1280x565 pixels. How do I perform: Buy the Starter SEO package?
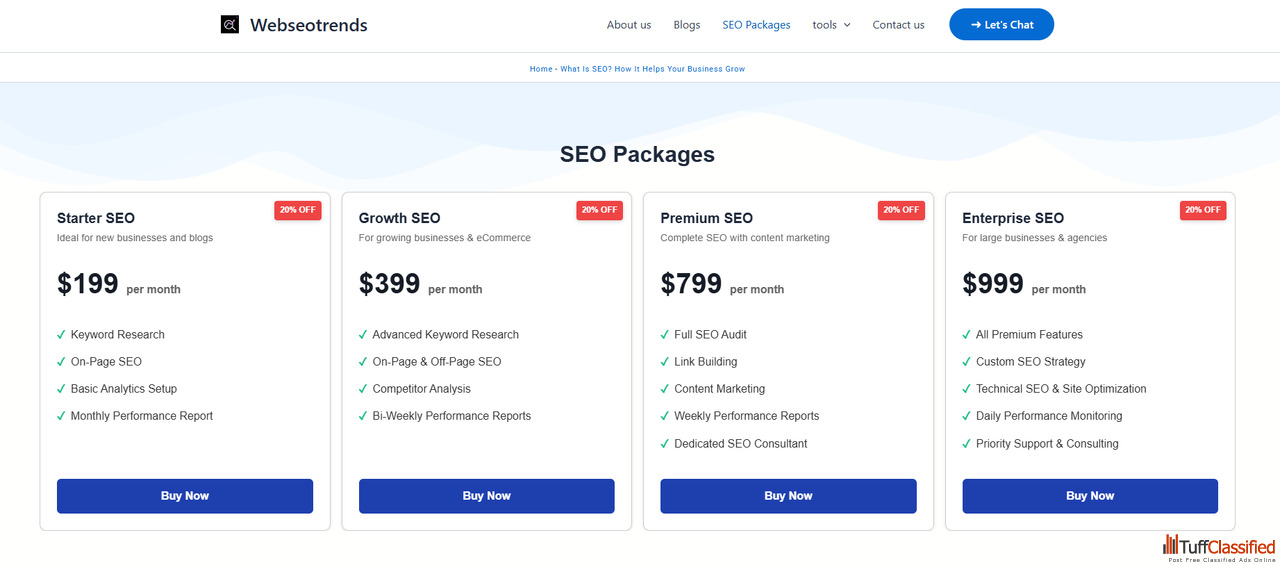pos(185,496)
